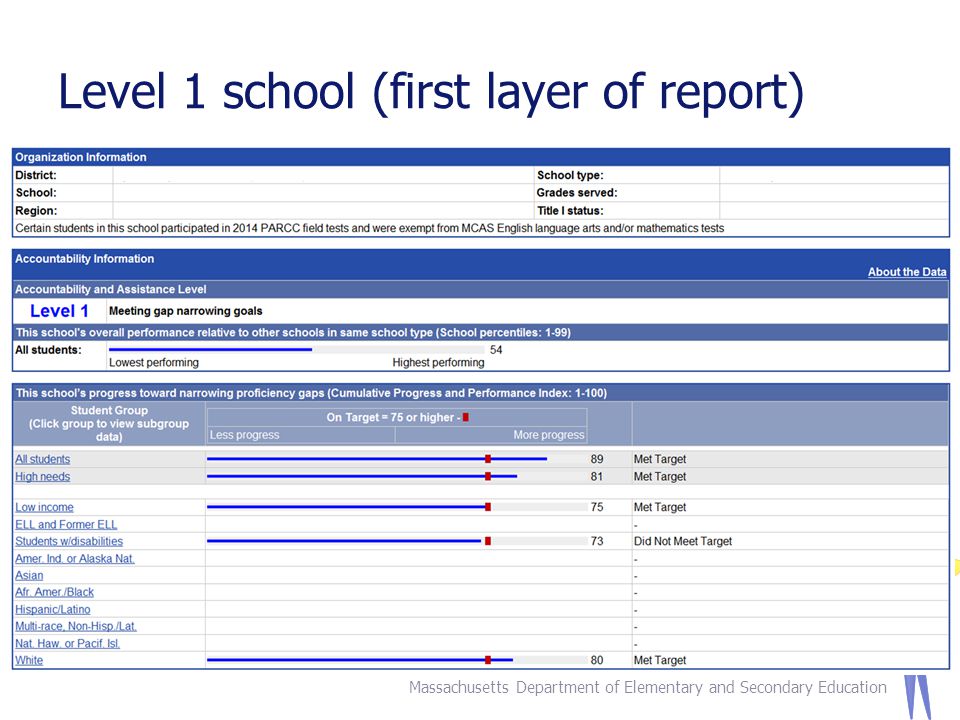View Students w/disabilities subgroup data
Viewport: 960px width, 720px height.
69,541
